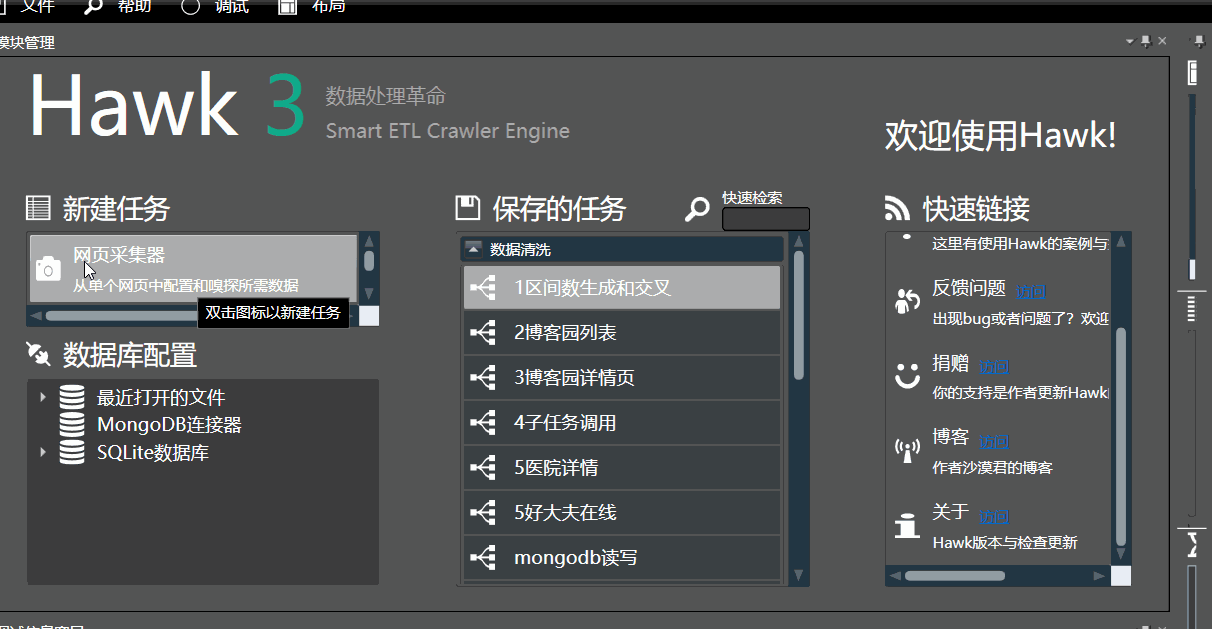This screenshot has width=1212, height=629.
Task: Open the 博客 访问 link
Action: [993, 441]
